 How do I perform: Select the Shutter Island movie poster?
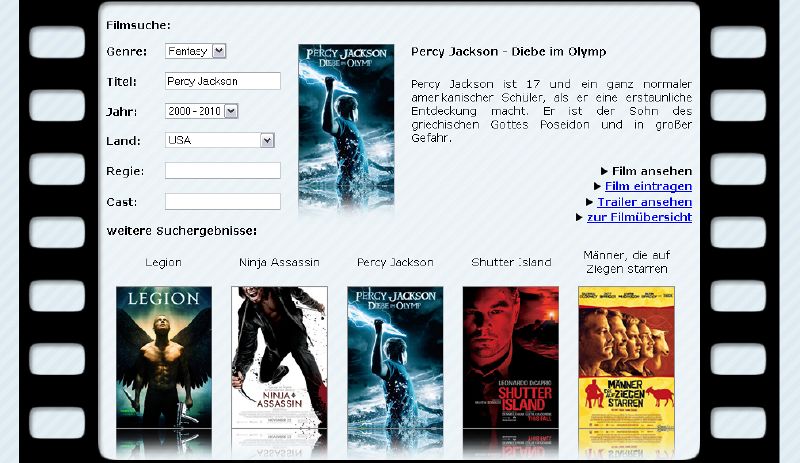click(x=511, y=357)
